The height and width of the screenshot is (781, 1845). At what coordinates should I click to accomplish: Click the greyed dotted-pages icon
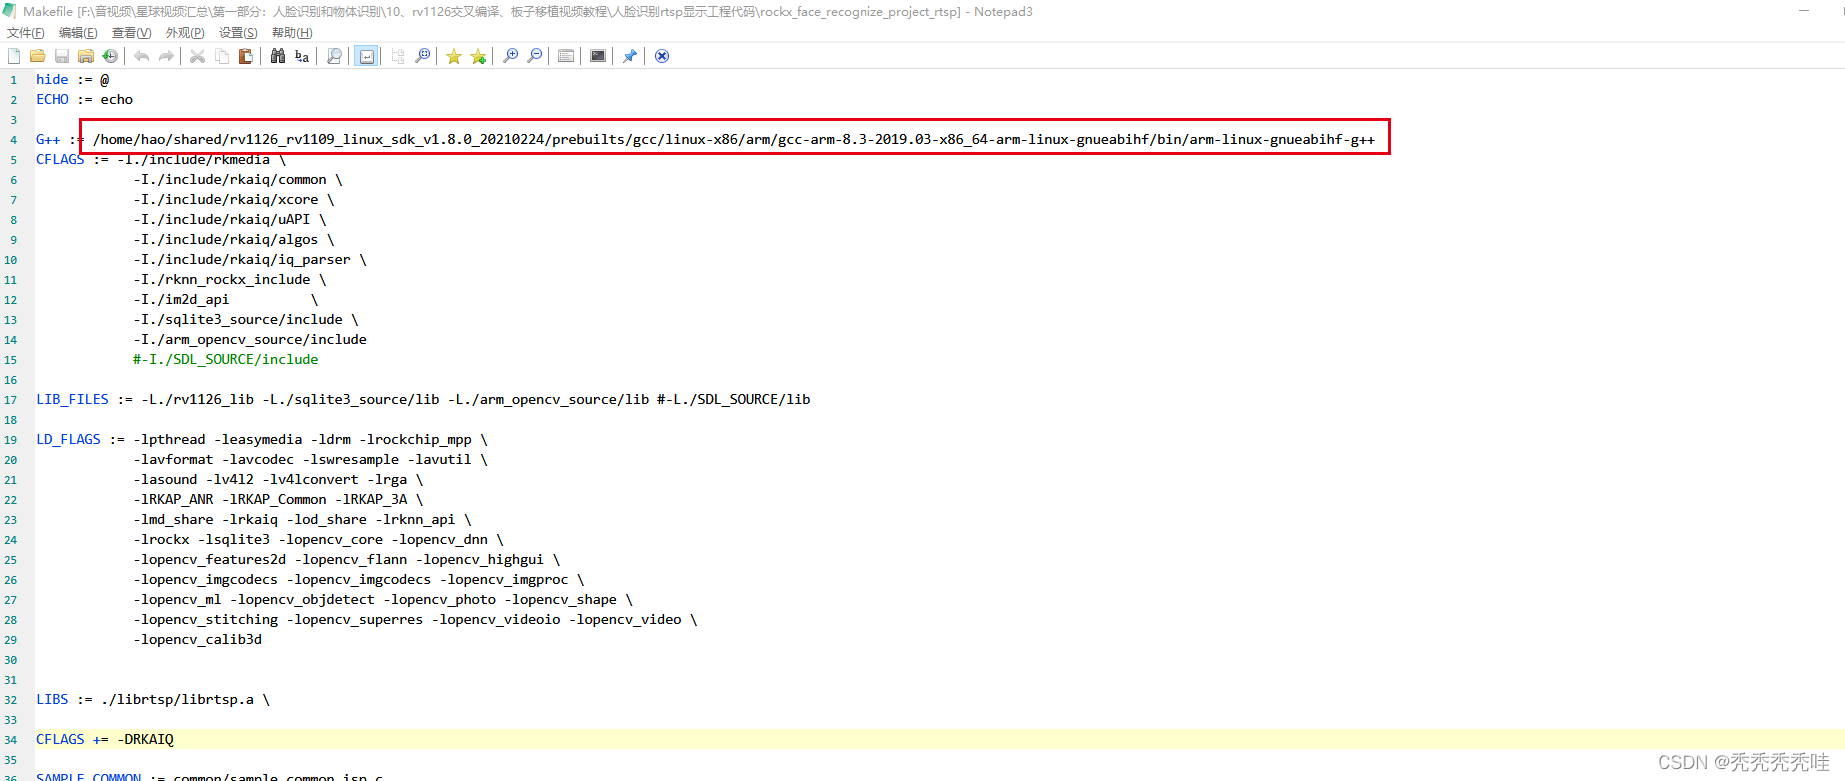point(398,56)
